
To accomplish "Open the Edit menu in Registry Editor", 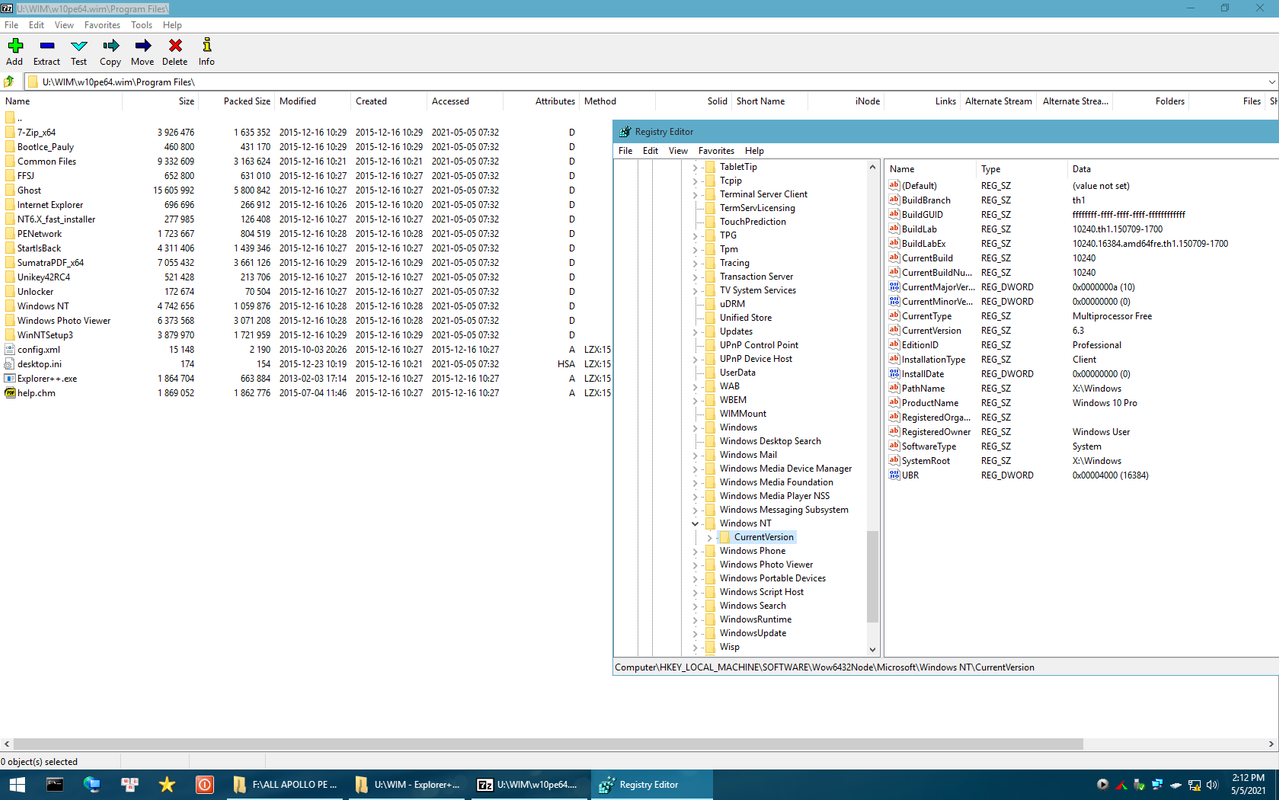I will click(x=650, y=151).
